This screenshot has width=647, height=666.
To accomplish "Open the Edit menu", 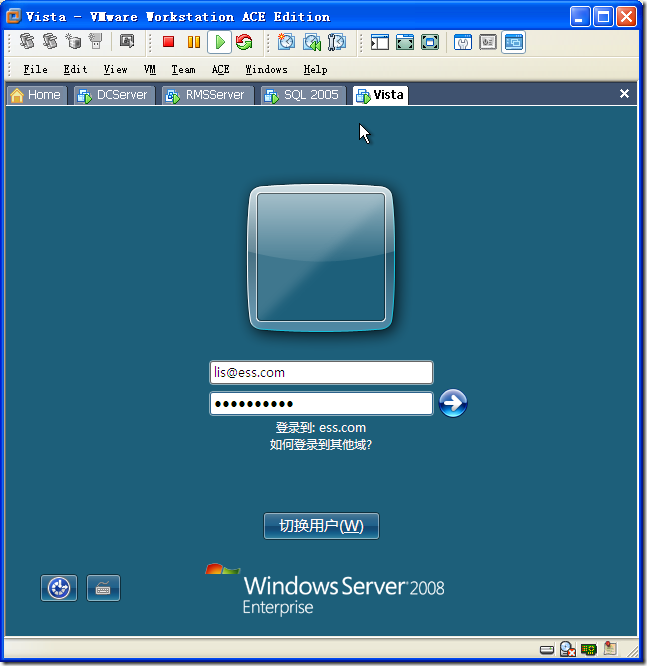I will 75,69.
